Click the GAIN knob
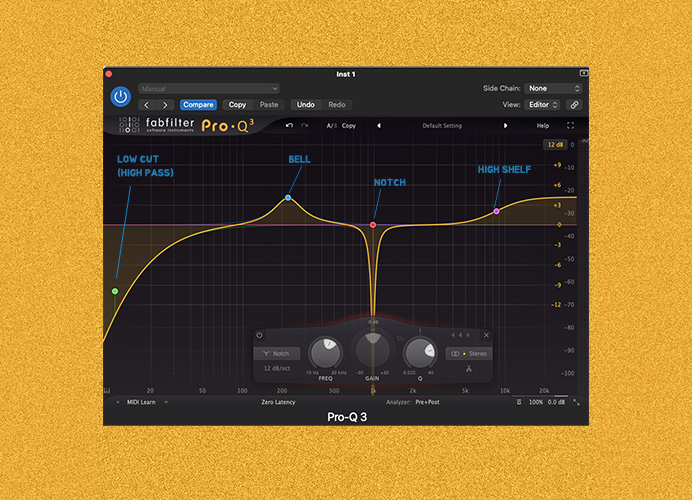692x500 pixels. (372, 349)
